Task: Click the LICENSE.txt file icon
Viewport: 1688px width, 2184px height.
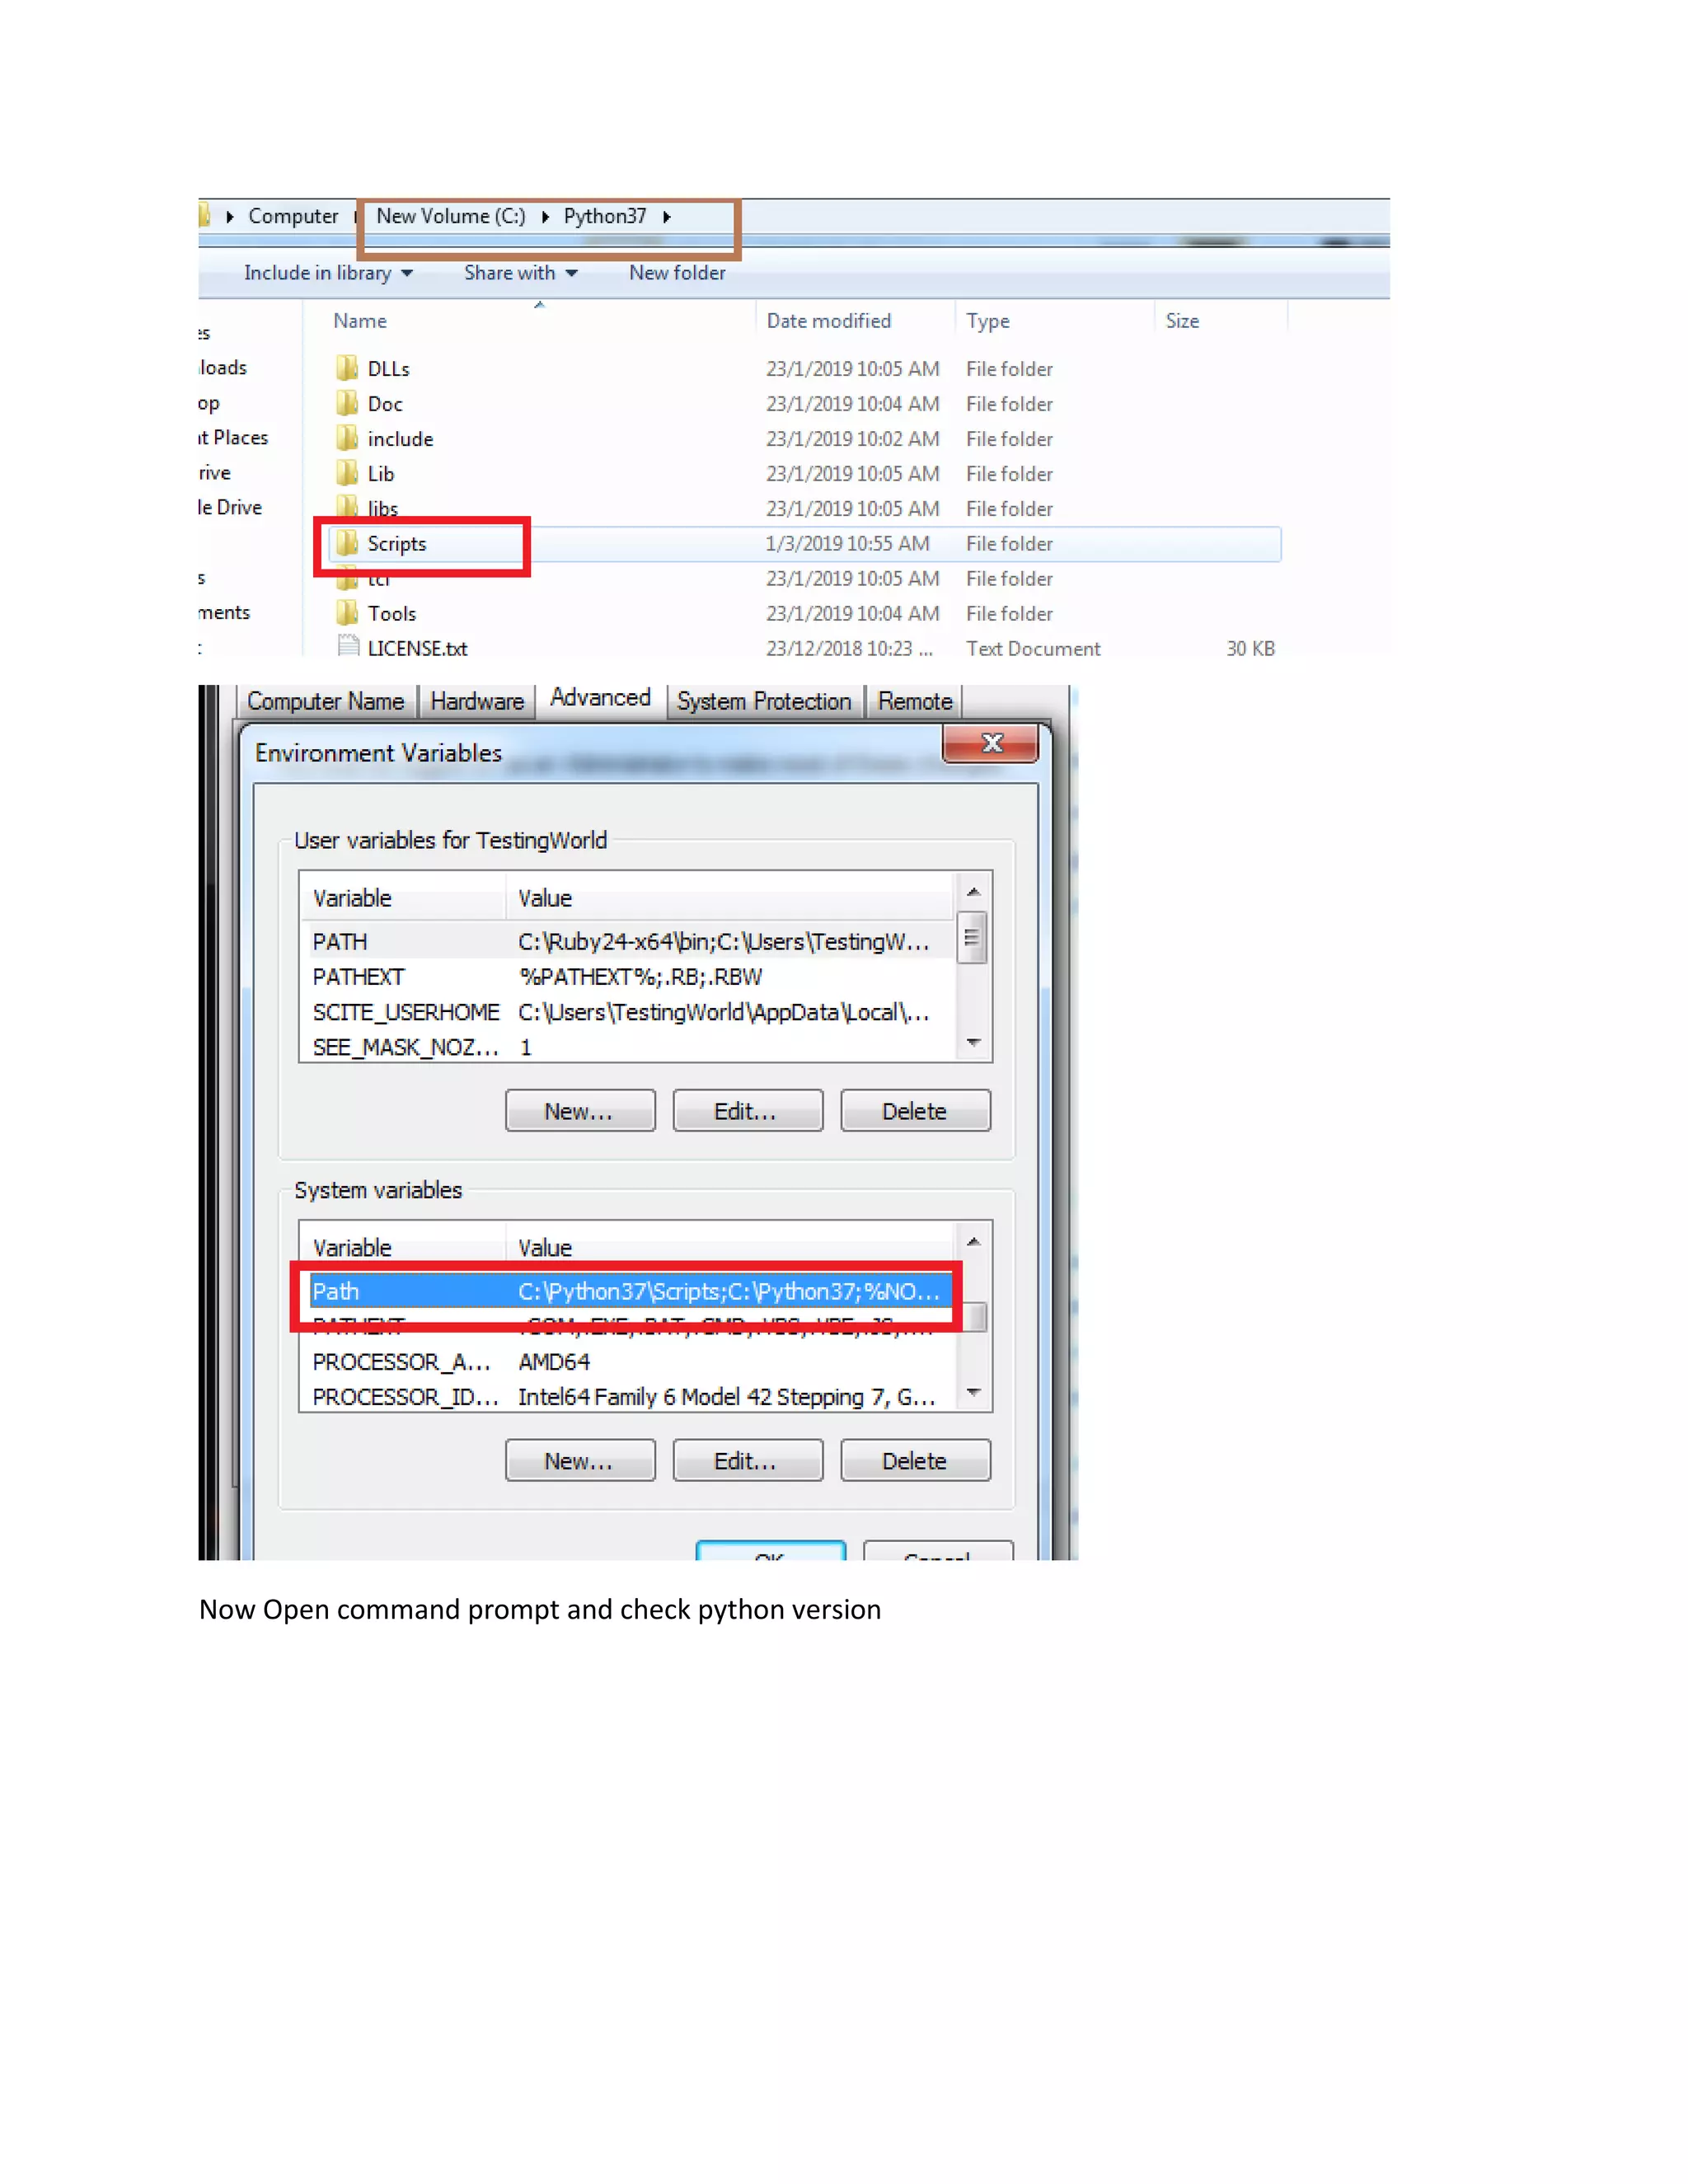Action: click(348, 647)
